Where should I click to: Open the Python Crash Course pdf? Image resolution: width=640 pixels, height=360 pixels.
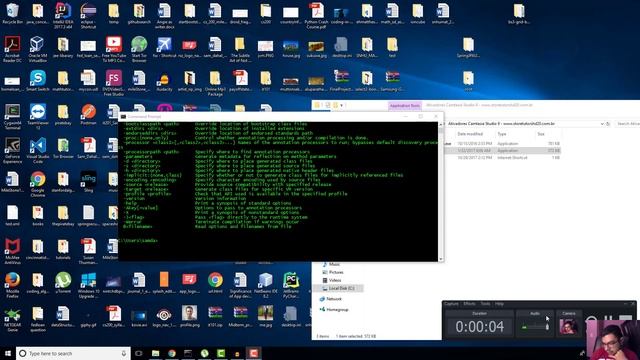316,16
